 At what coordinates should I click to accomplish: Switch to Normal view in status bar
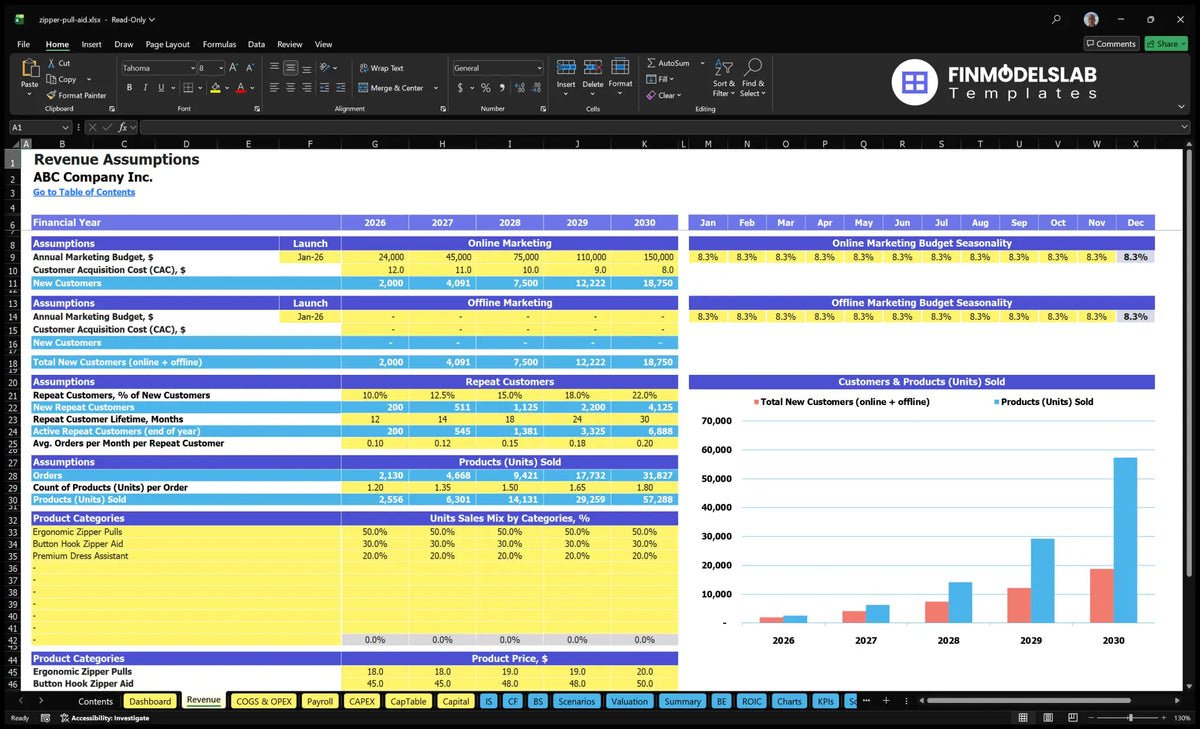click(1022, 718)
